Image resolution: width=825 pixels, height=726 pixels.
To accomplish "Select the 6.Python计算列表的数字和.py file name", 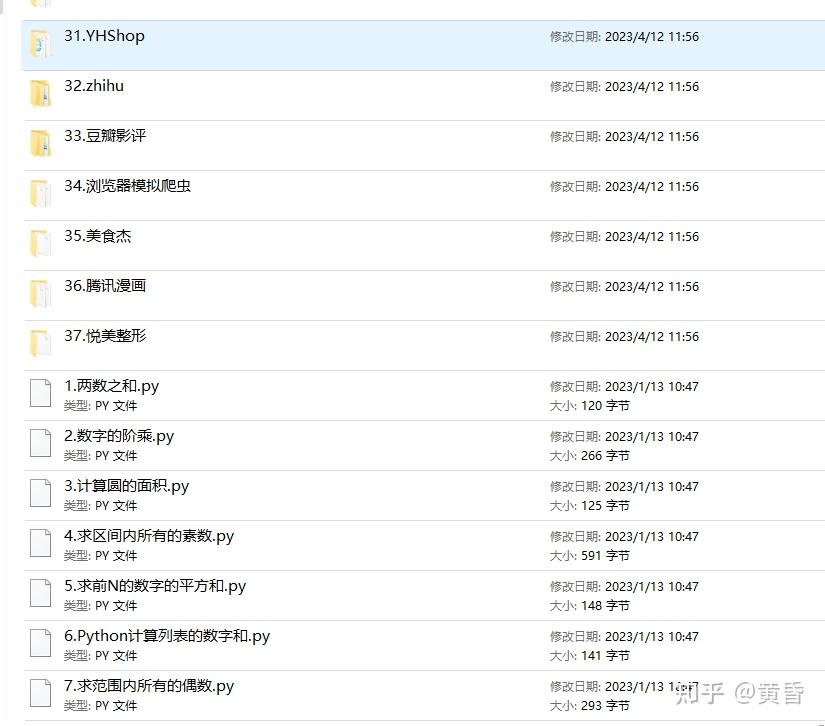I will [167, 636].
